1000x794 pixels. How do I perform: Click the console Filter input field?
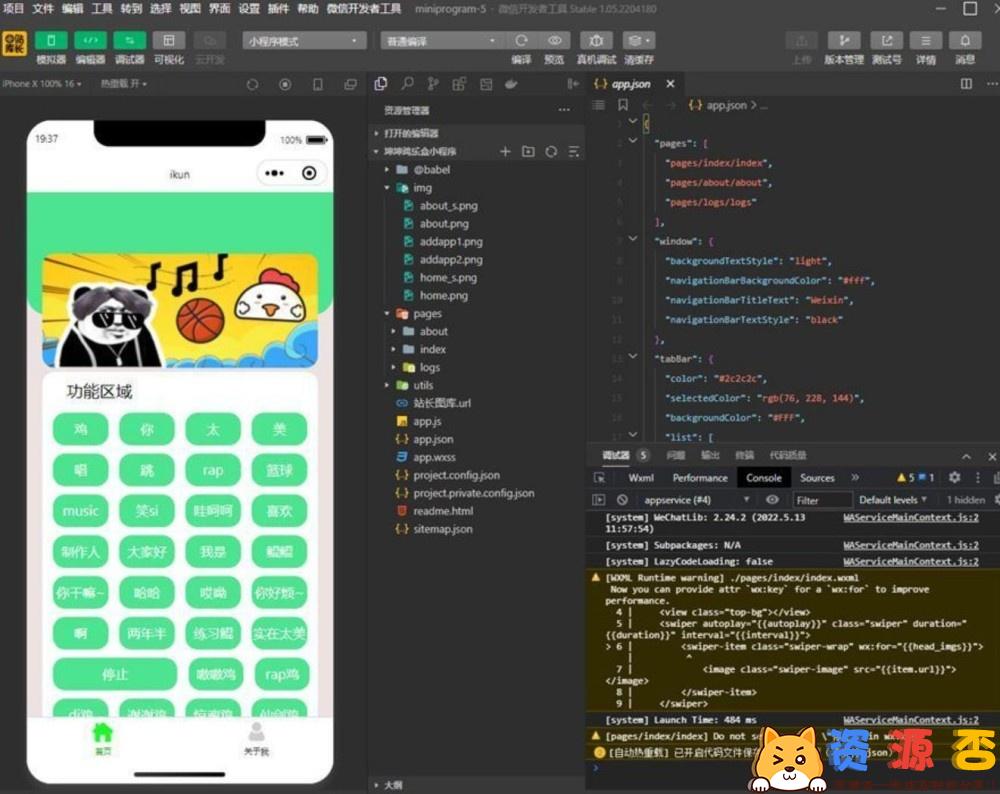coord(821,500)
